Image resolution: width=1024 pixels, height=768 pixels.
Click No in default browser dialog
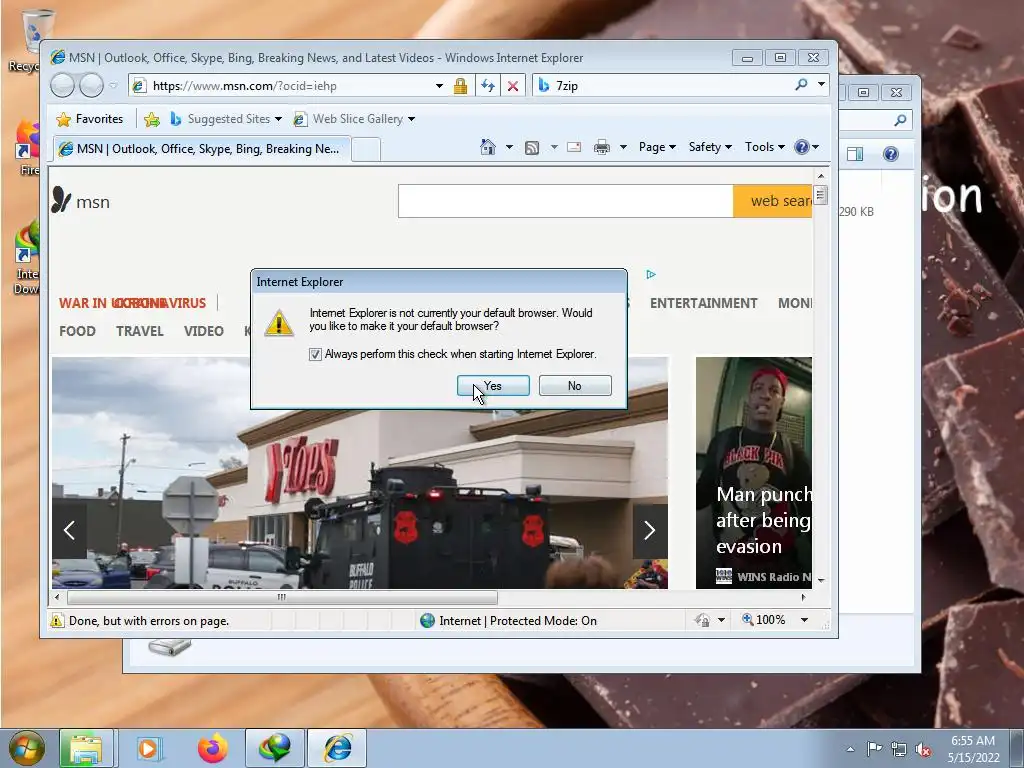point(575,386)
